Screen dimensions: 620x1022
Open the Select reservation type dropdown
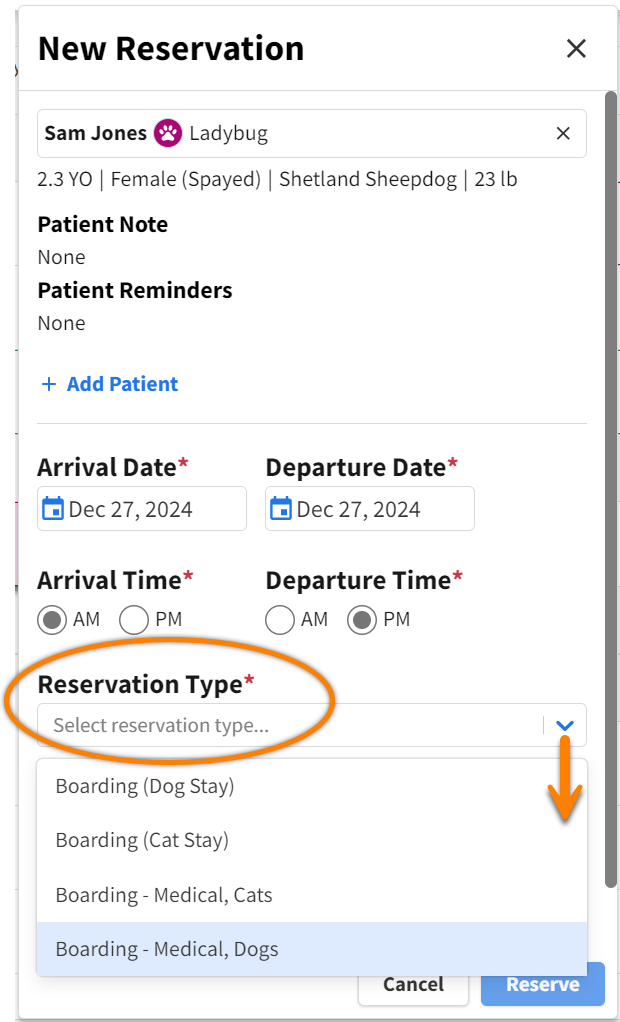coord(250,726)
